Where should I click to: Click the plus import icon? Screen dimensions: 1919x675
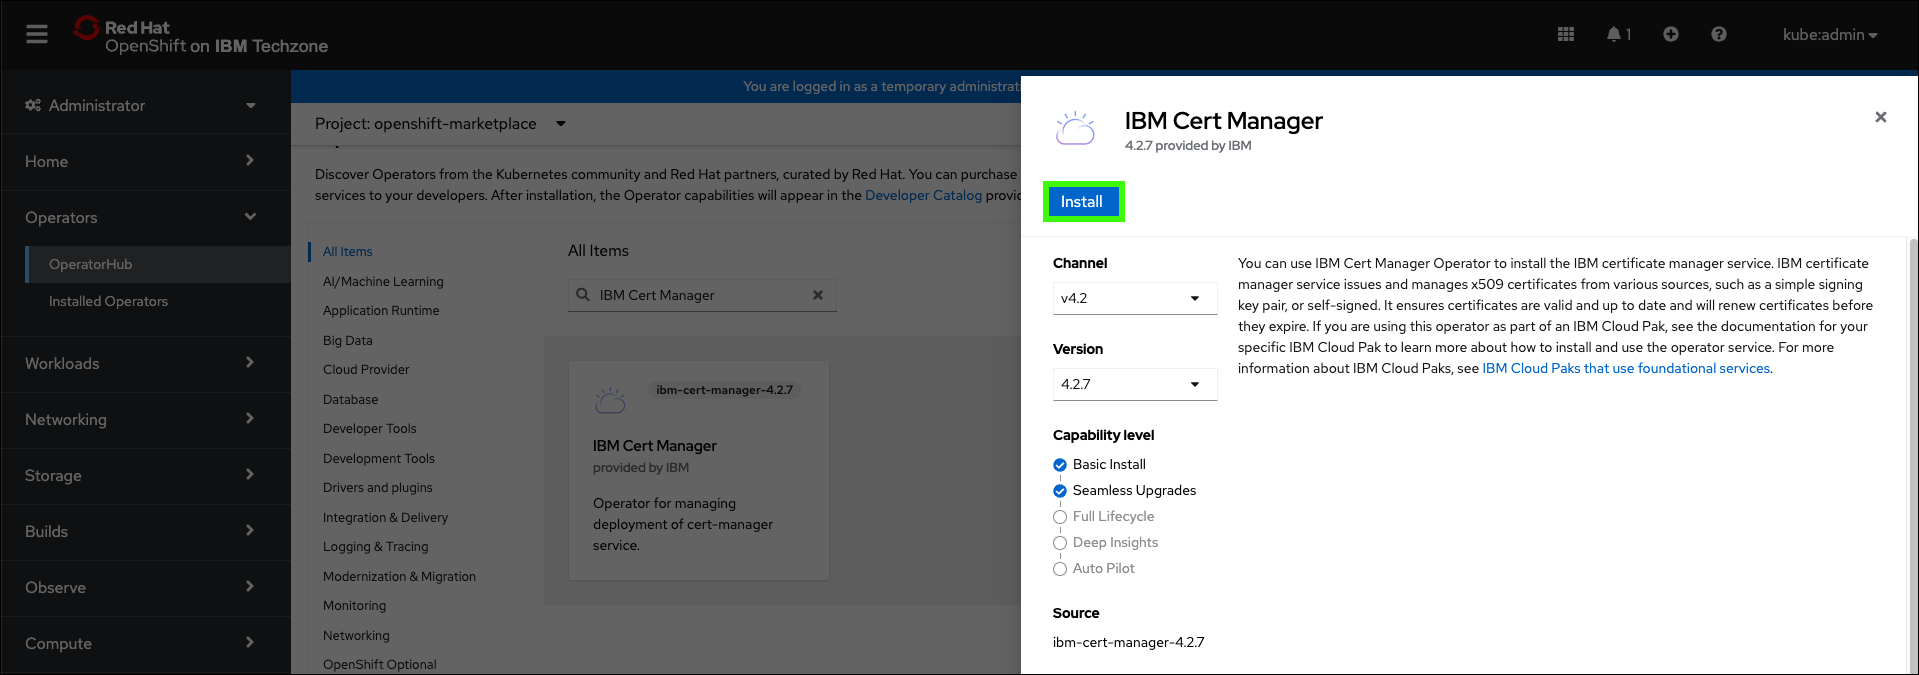pyautogui.click(x=1671, y=34)
